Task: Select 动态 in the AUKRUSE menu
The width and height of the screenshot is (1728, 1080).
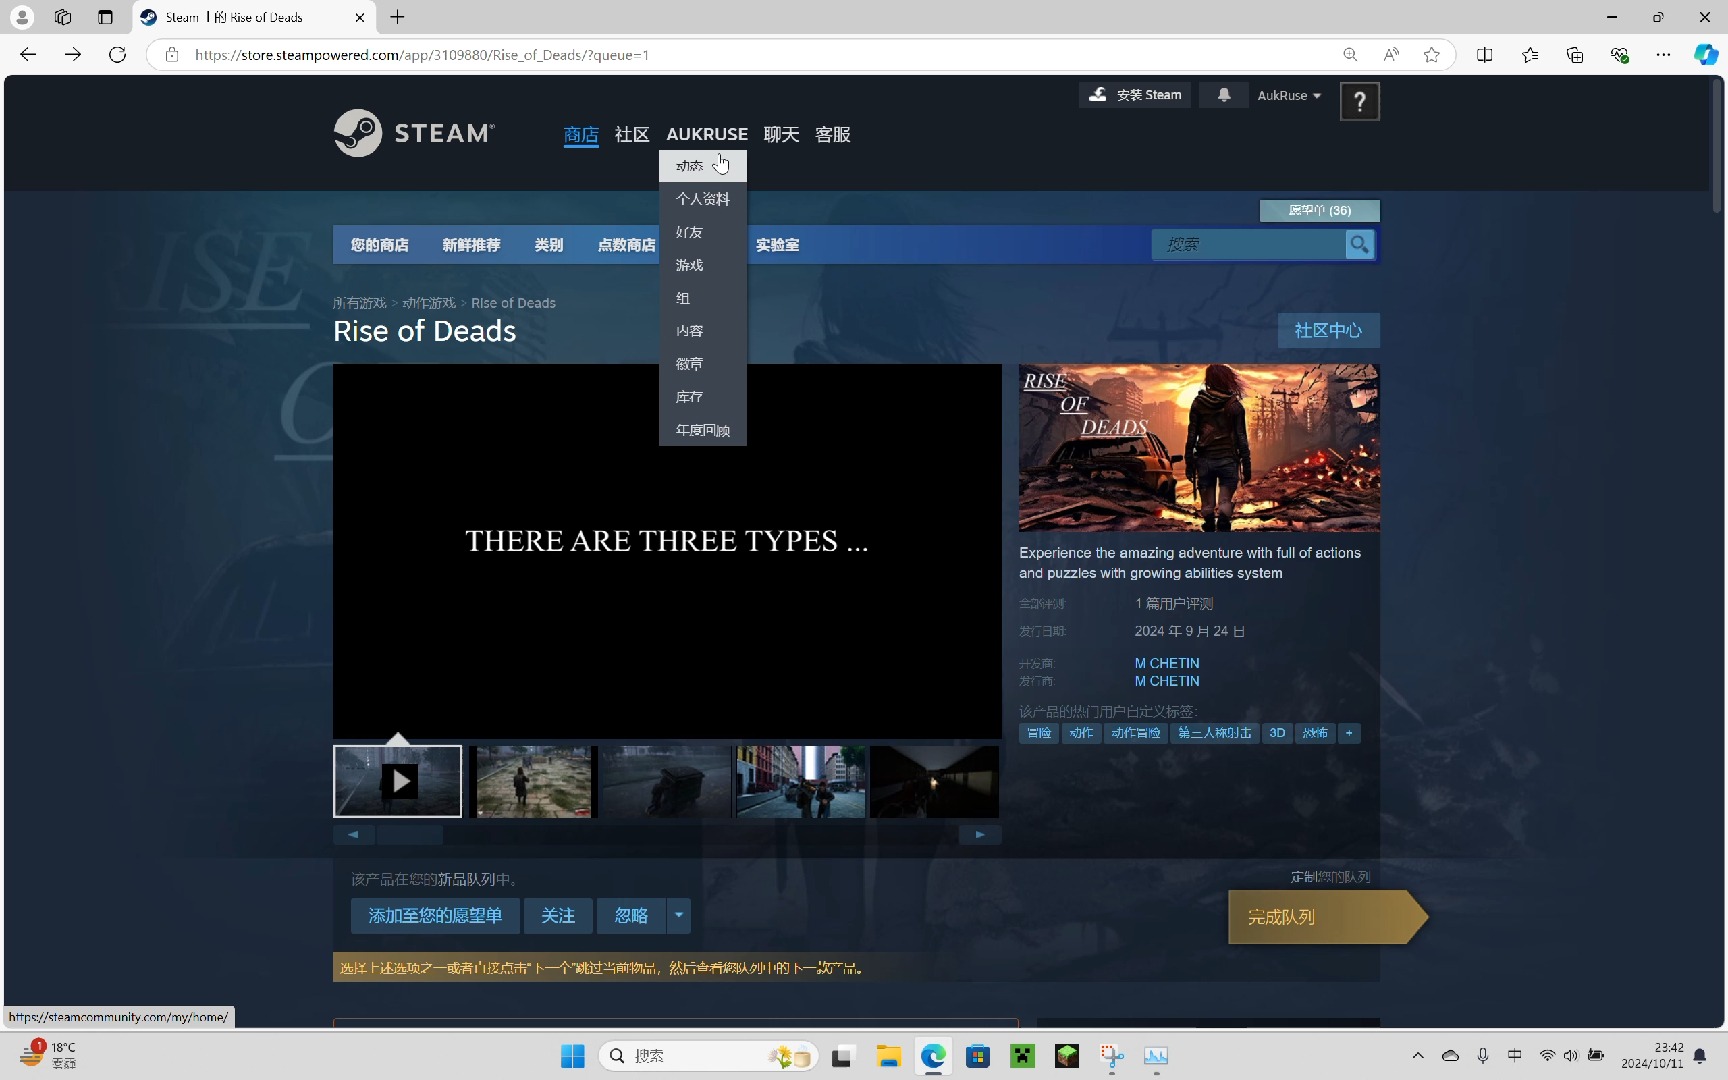Action: pyautogui.click(x=702, y=166)
